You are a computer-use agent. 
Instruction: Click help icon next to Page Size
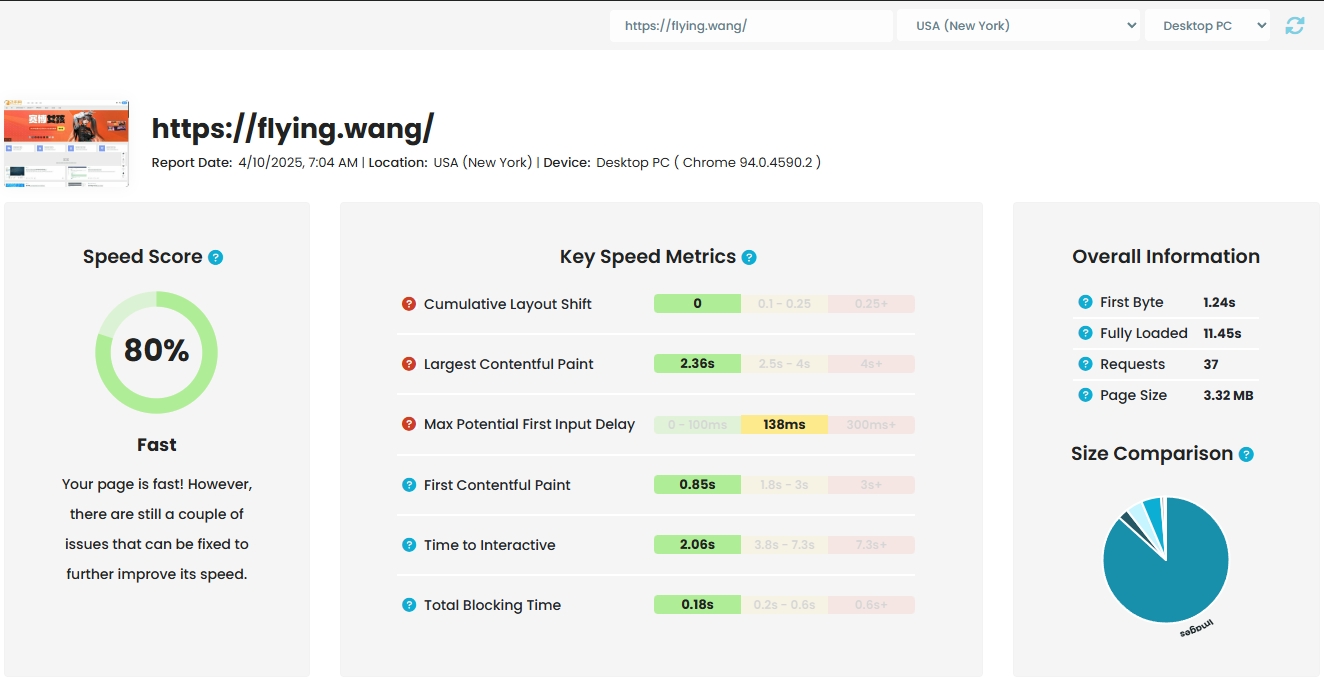tap(1085, 395)
